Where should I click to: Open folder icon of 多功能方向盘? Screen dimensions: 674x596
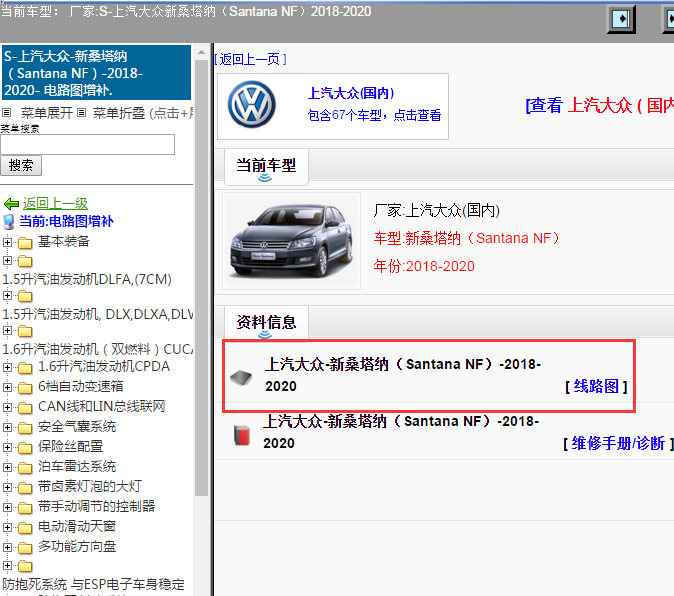click(25, 547)
